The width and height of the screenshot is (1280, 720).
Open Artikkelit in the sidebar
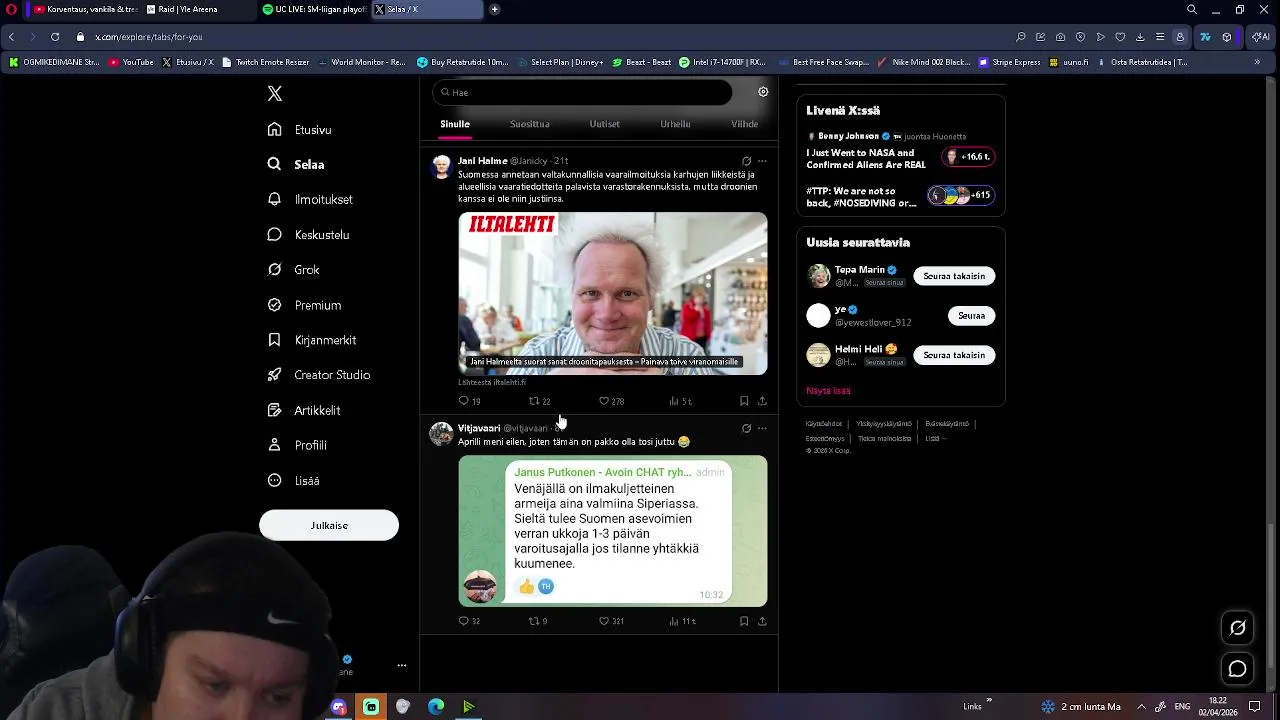pyautogui.click(x=303, y=410)
